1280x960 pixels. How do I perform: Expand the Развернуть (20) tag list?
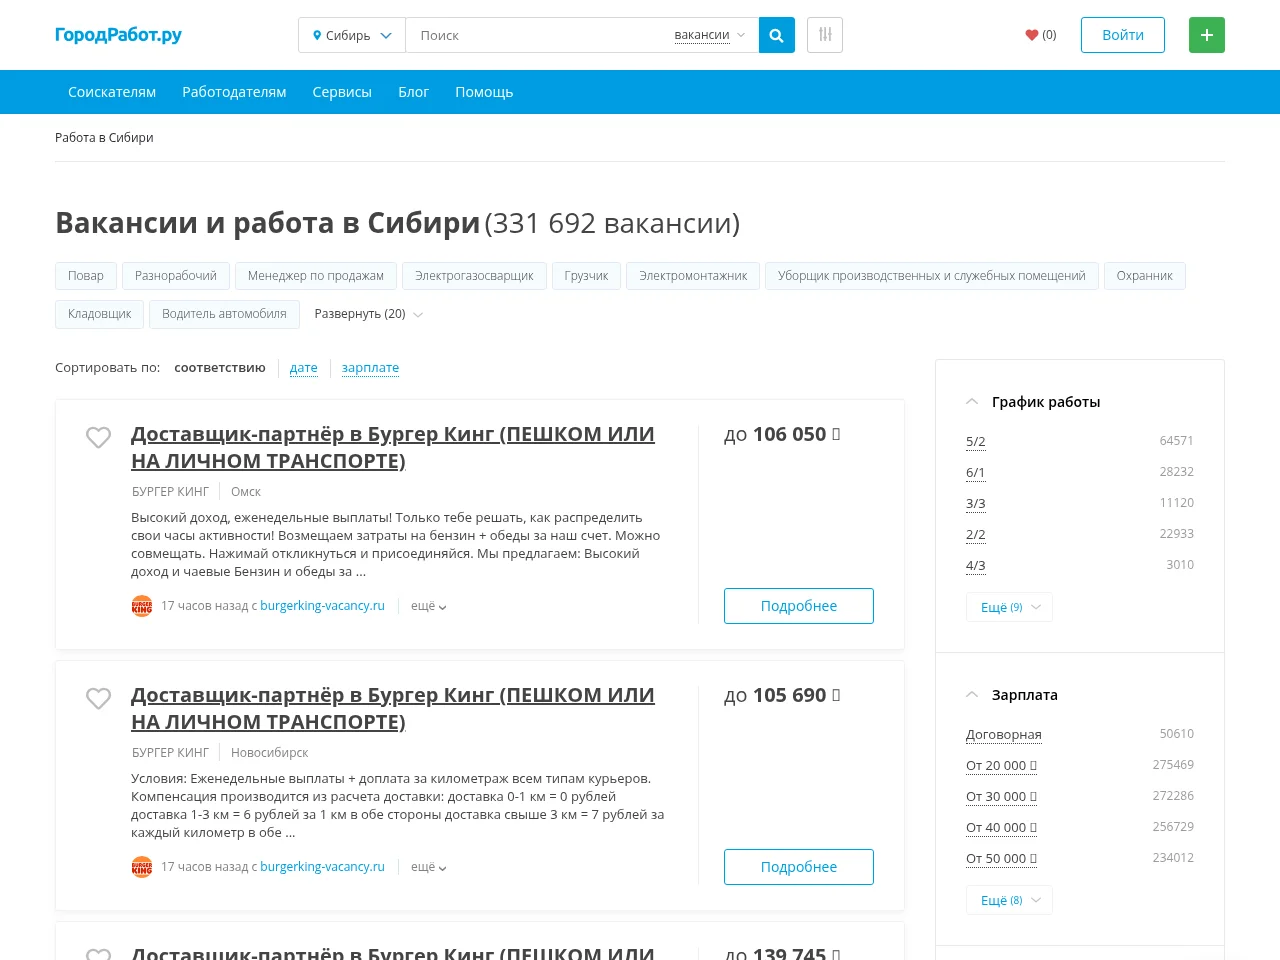point(368,314)
